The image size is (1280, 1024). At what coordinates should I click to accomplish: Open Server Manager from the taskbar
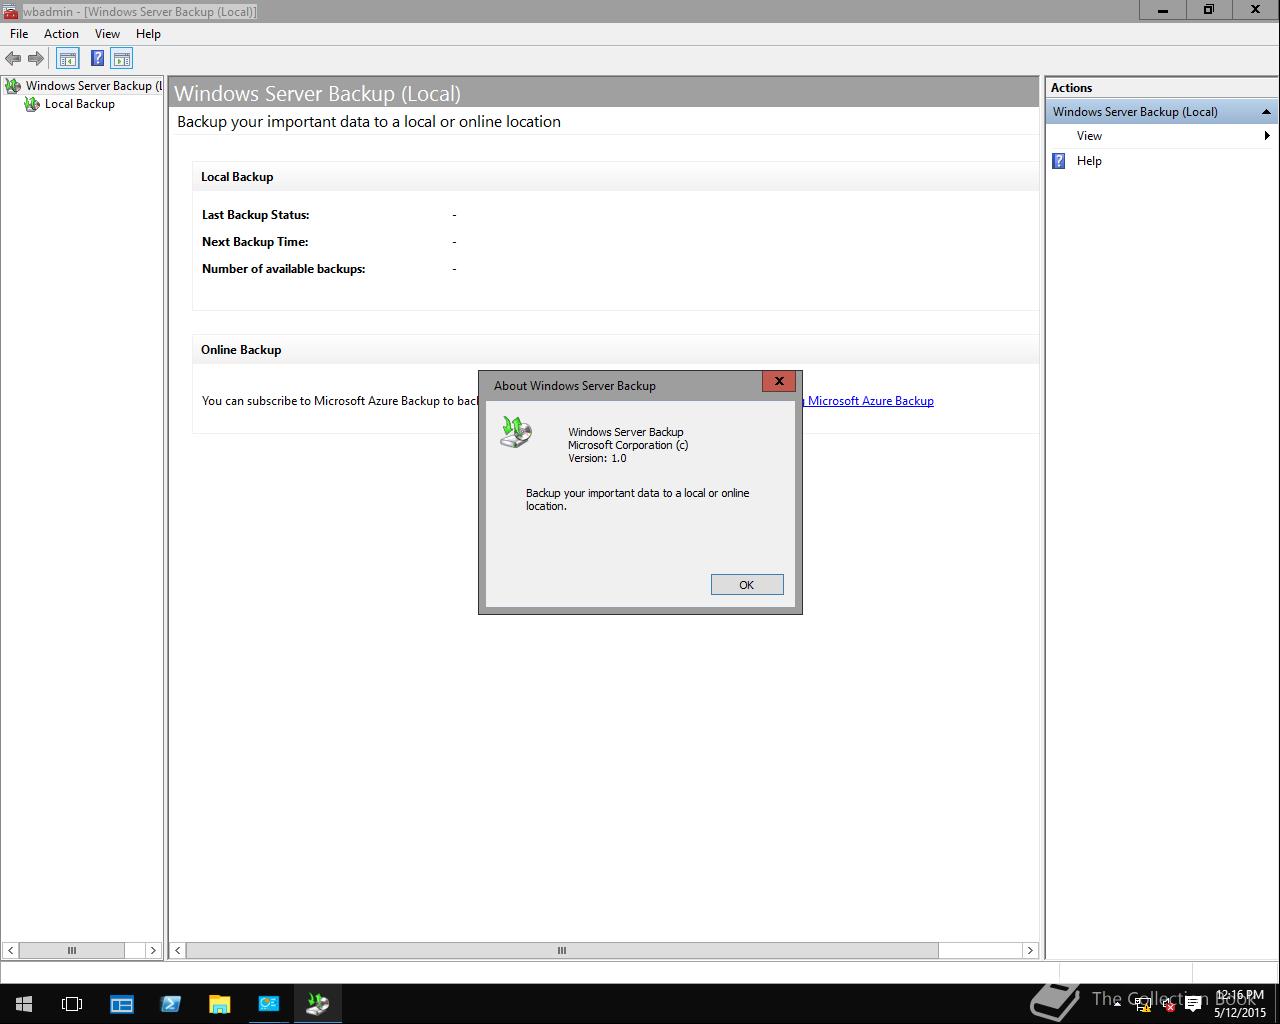[122, 1004]
